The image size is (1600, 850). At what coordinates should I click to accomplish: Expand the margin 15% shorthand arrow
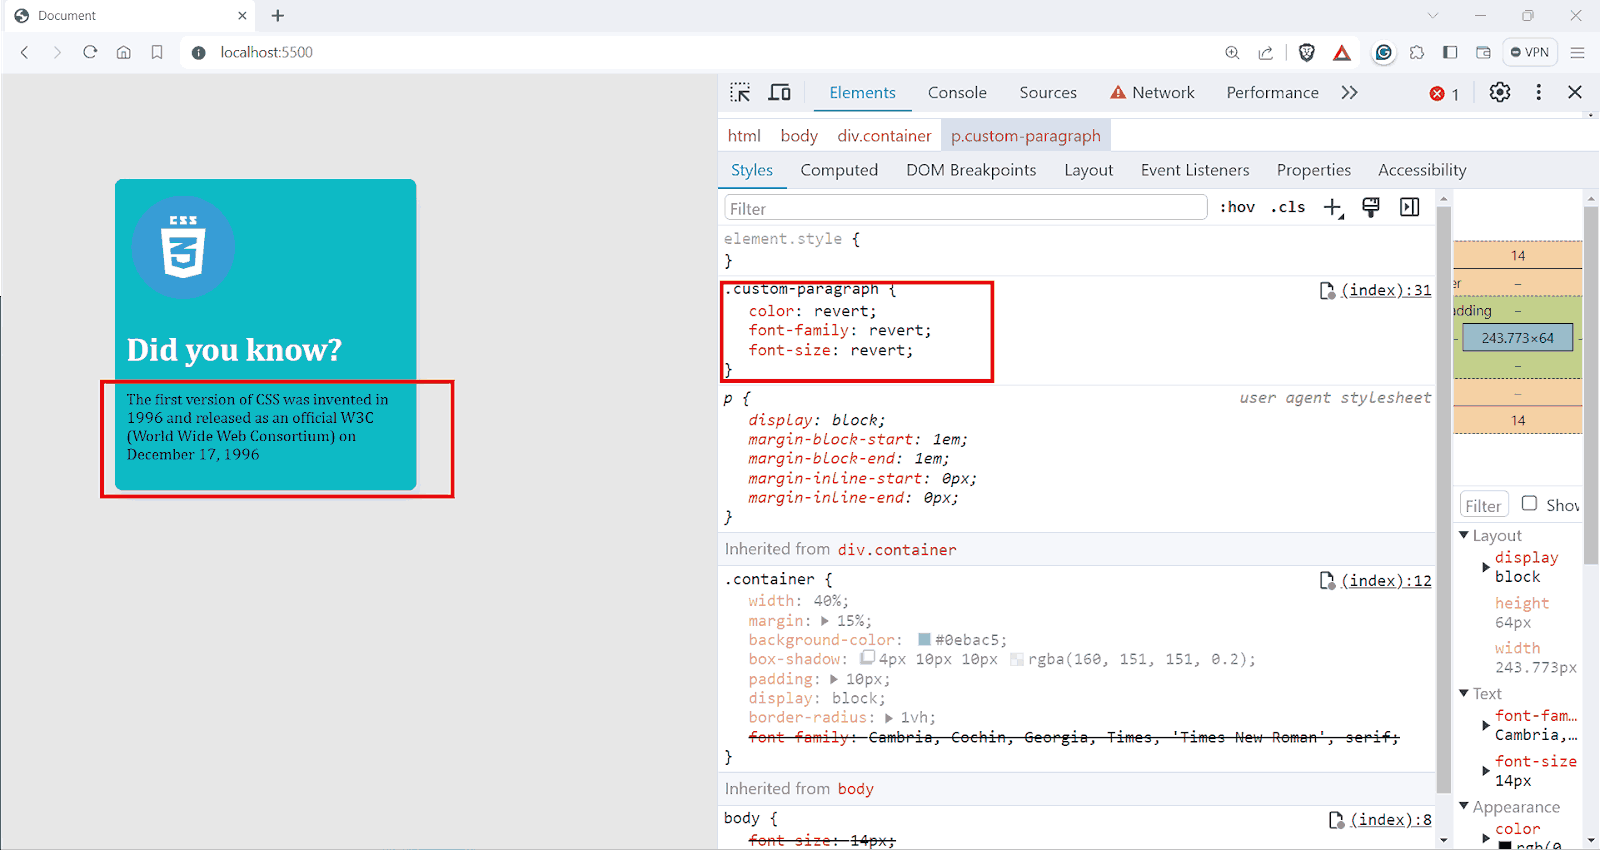825,621
